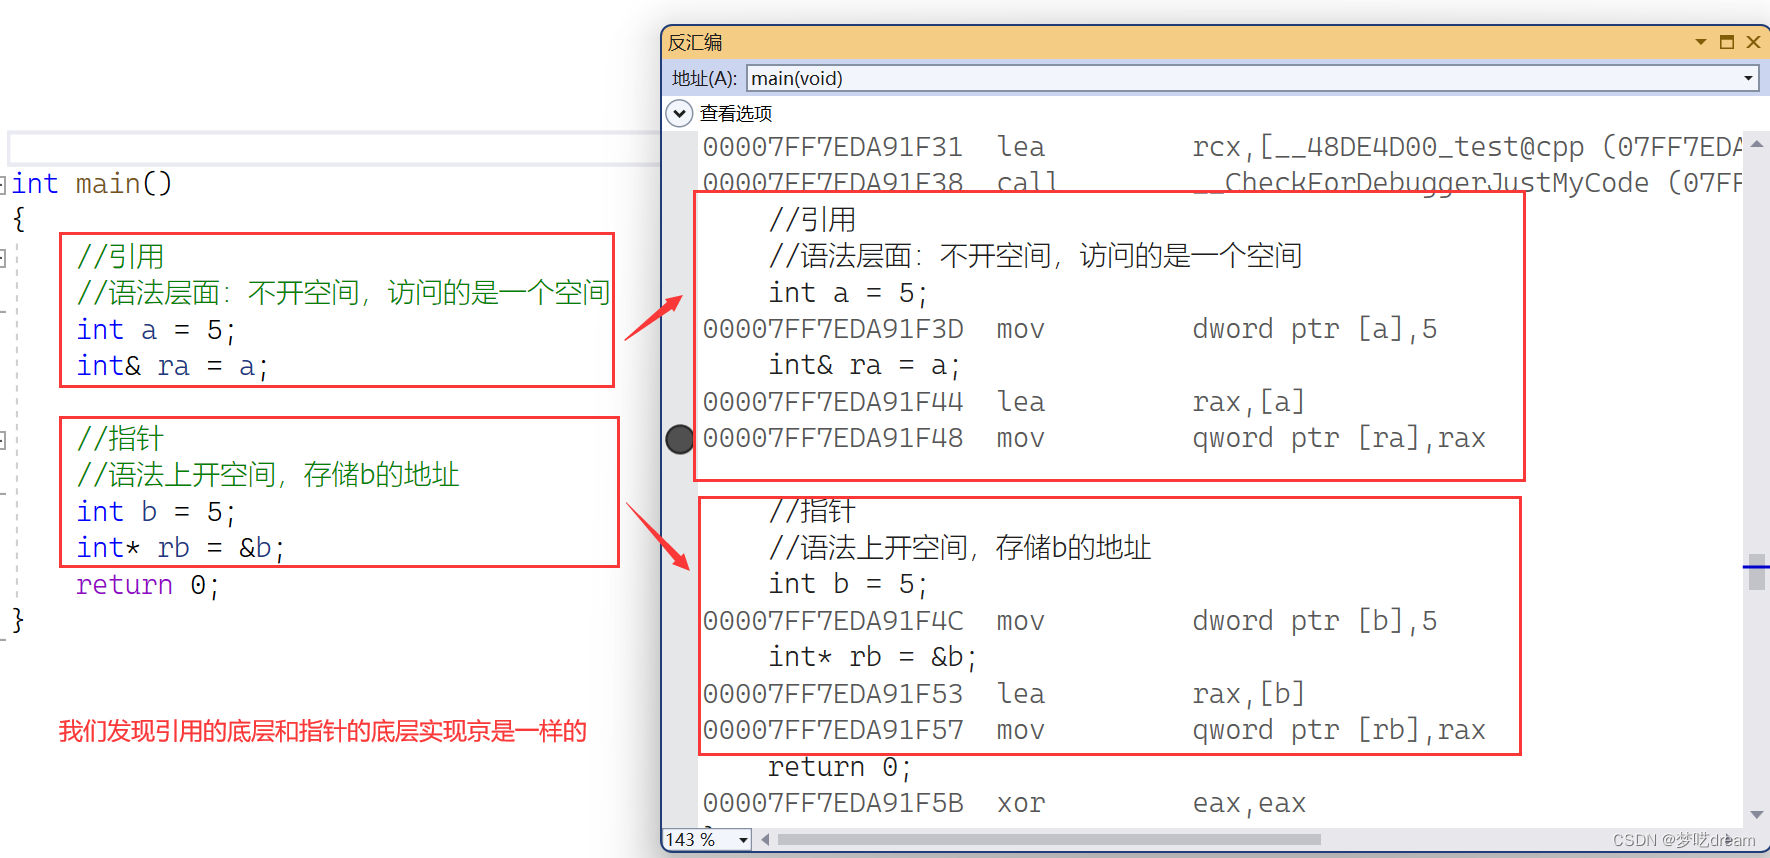Click 'int& ra = a;' source line in disassembly

tap(864, 366)
